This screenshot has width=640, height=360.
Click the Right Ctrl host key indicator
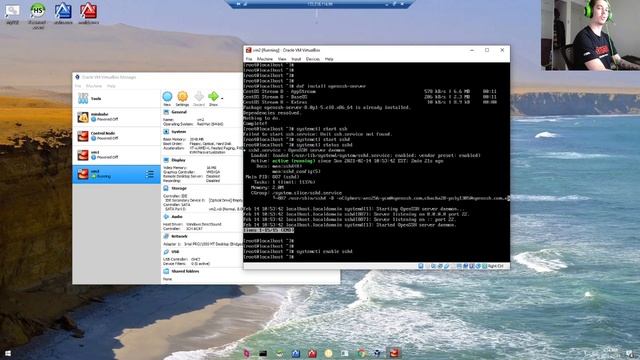point(496,266)
